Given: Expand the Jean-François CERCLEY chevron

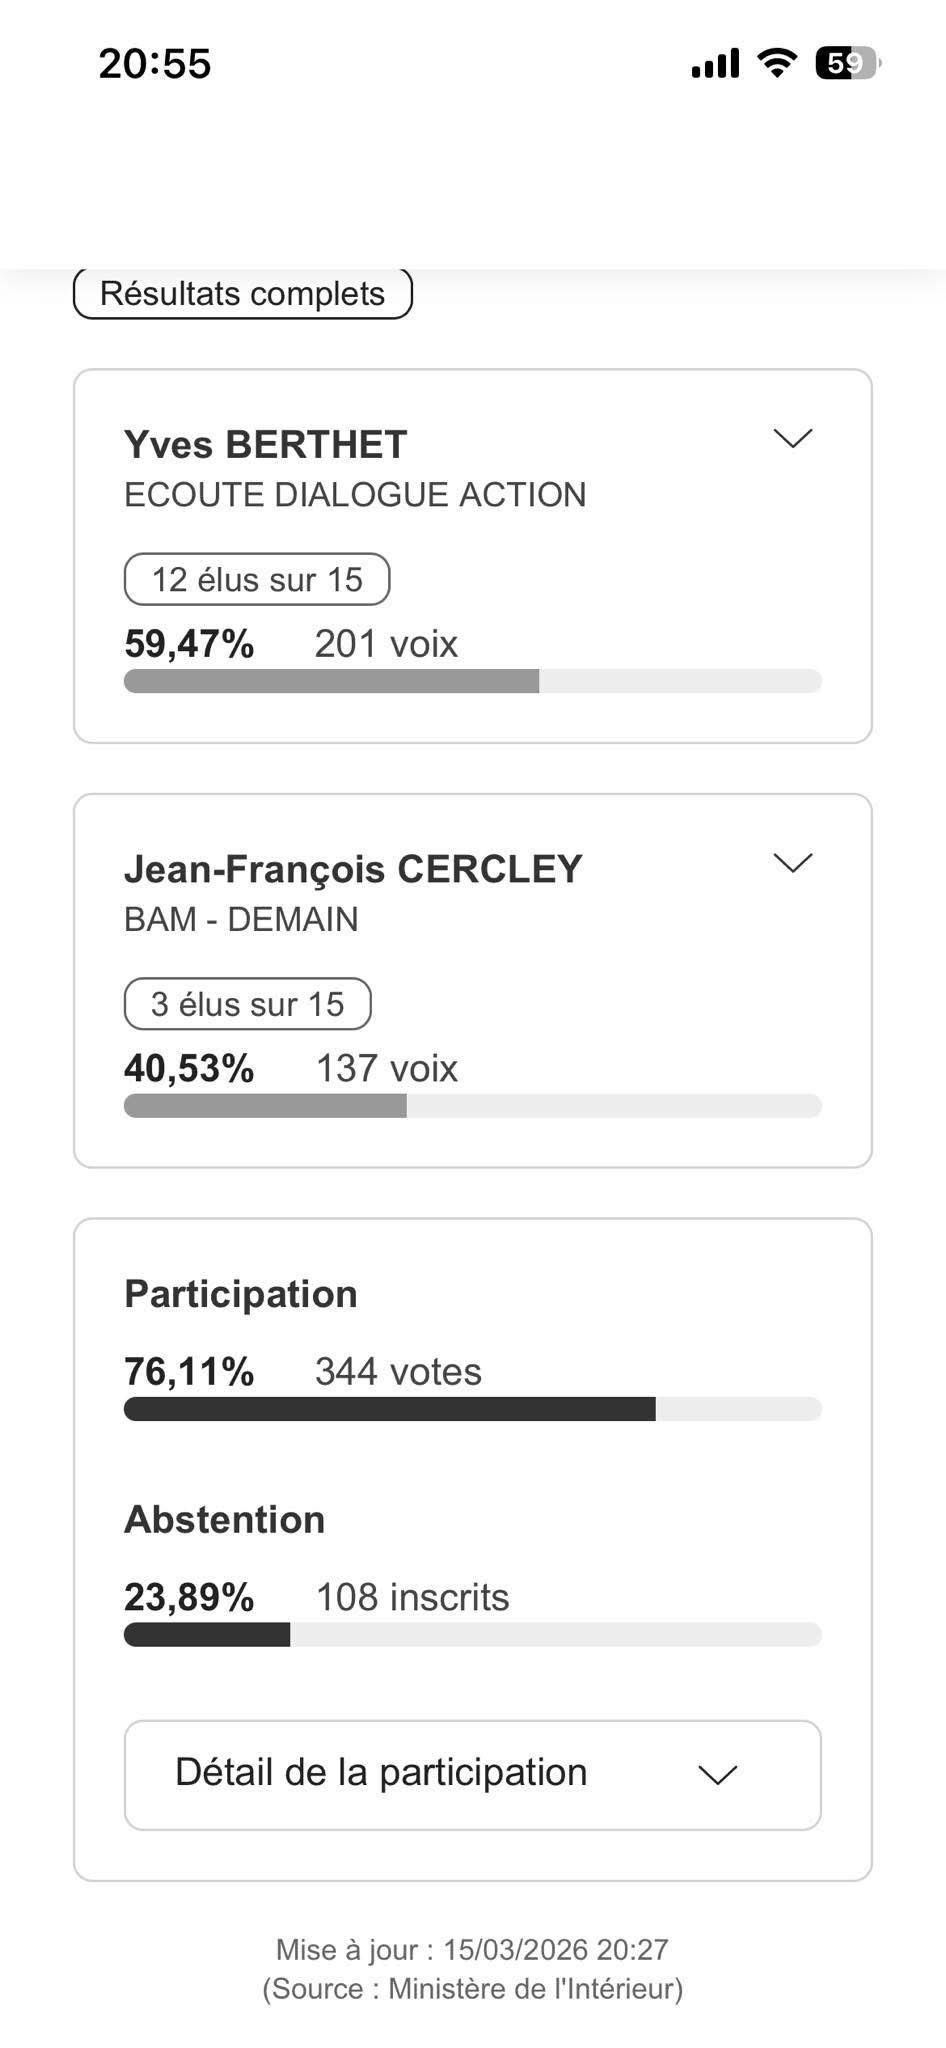Looking at the screenshot, I should click(x=793, y=863).
